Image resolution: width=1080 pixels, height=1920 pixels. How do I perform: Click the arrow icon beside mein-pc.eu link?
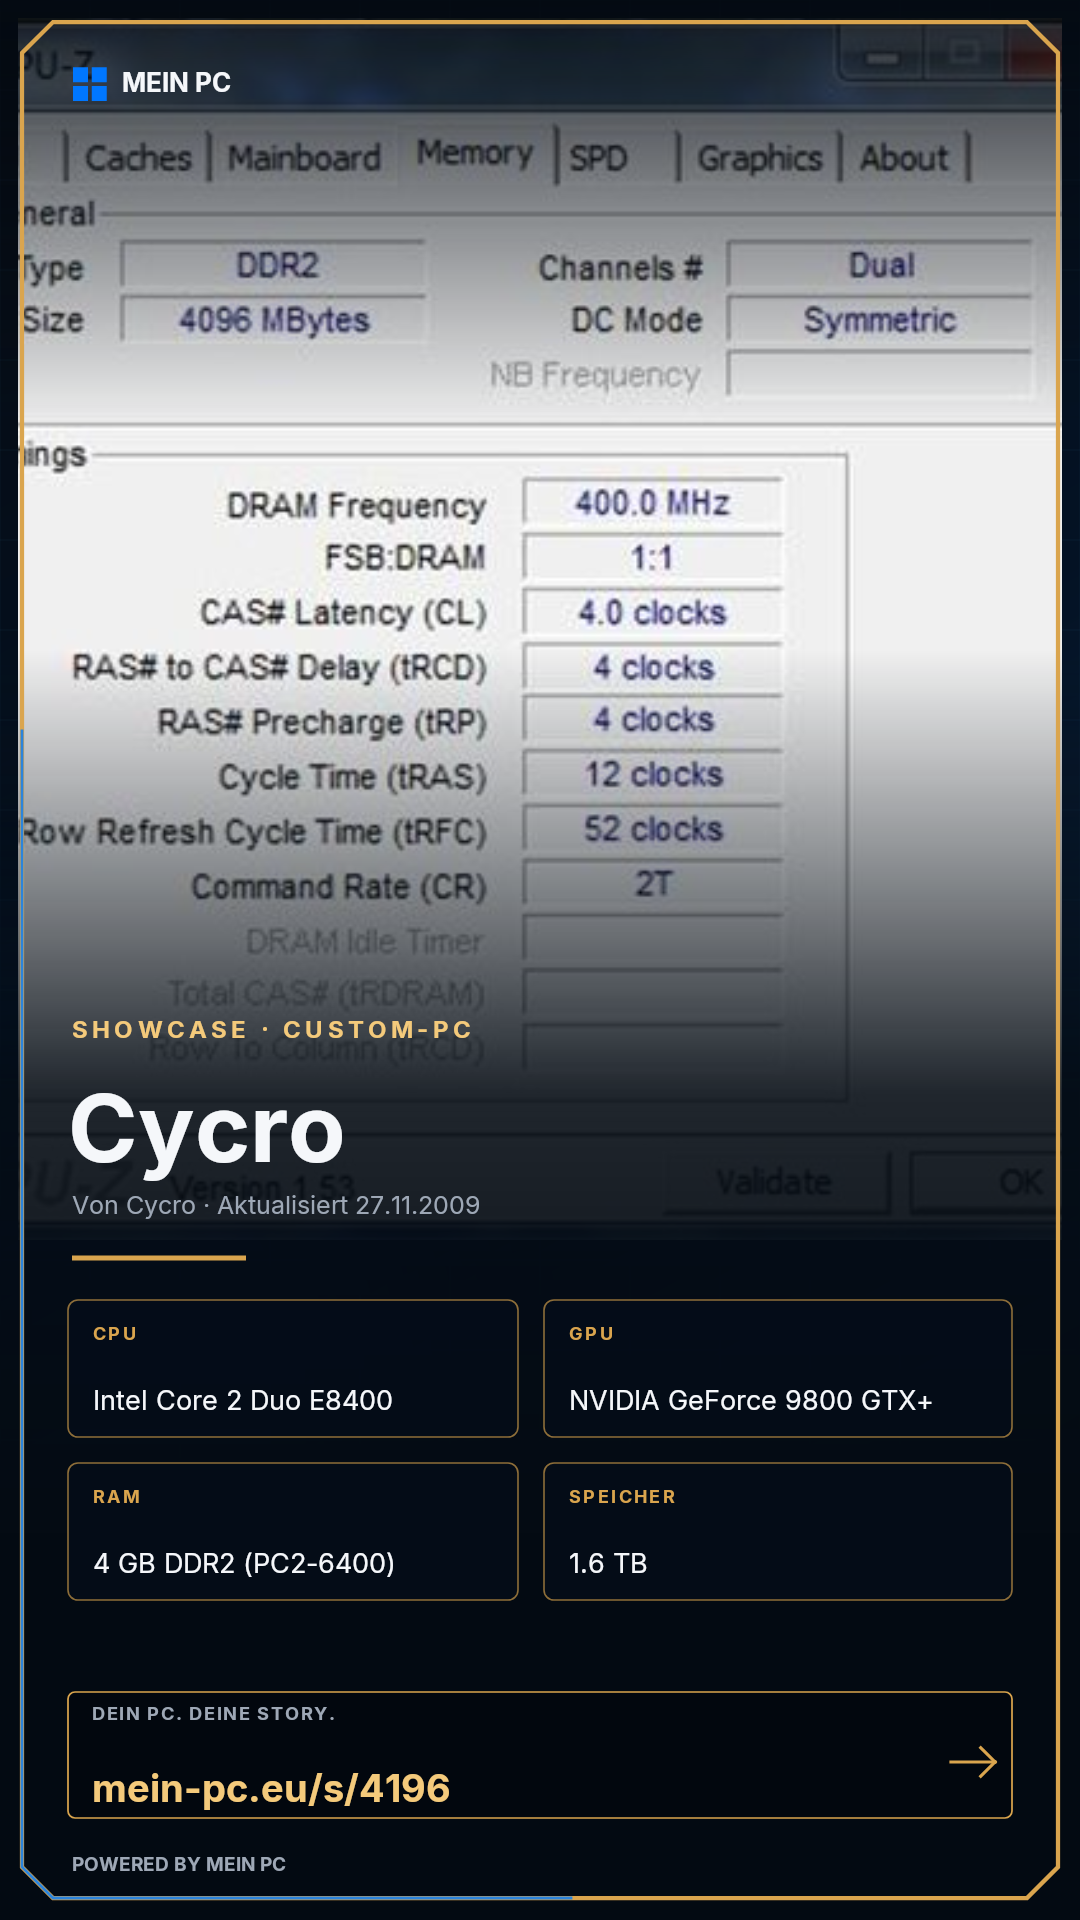pos(973,1762)
